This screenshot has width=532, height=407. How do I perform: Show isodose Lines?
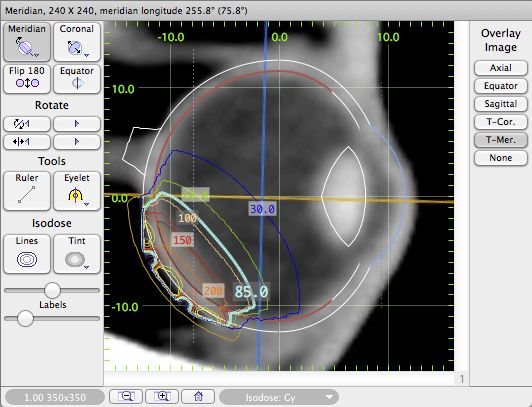pos(27,254)
